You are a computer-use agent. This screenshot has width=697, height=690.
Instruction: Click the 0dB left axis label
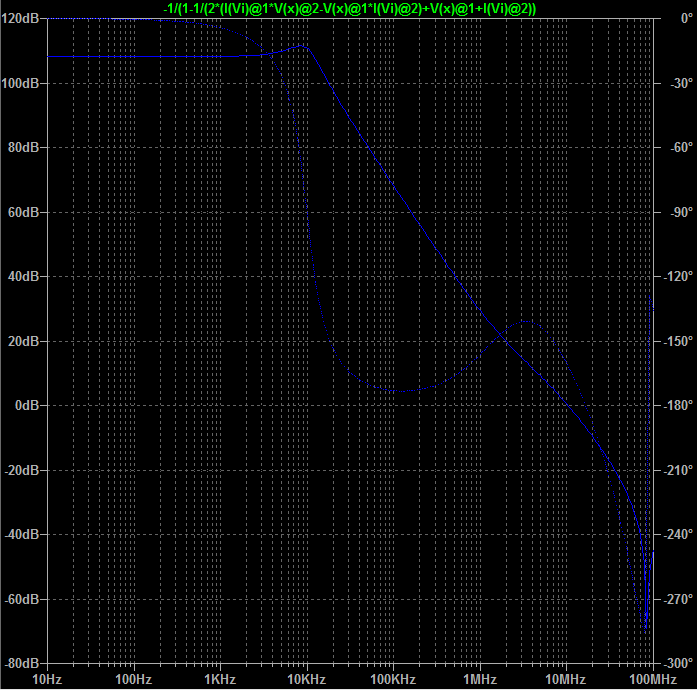[27, 405]
